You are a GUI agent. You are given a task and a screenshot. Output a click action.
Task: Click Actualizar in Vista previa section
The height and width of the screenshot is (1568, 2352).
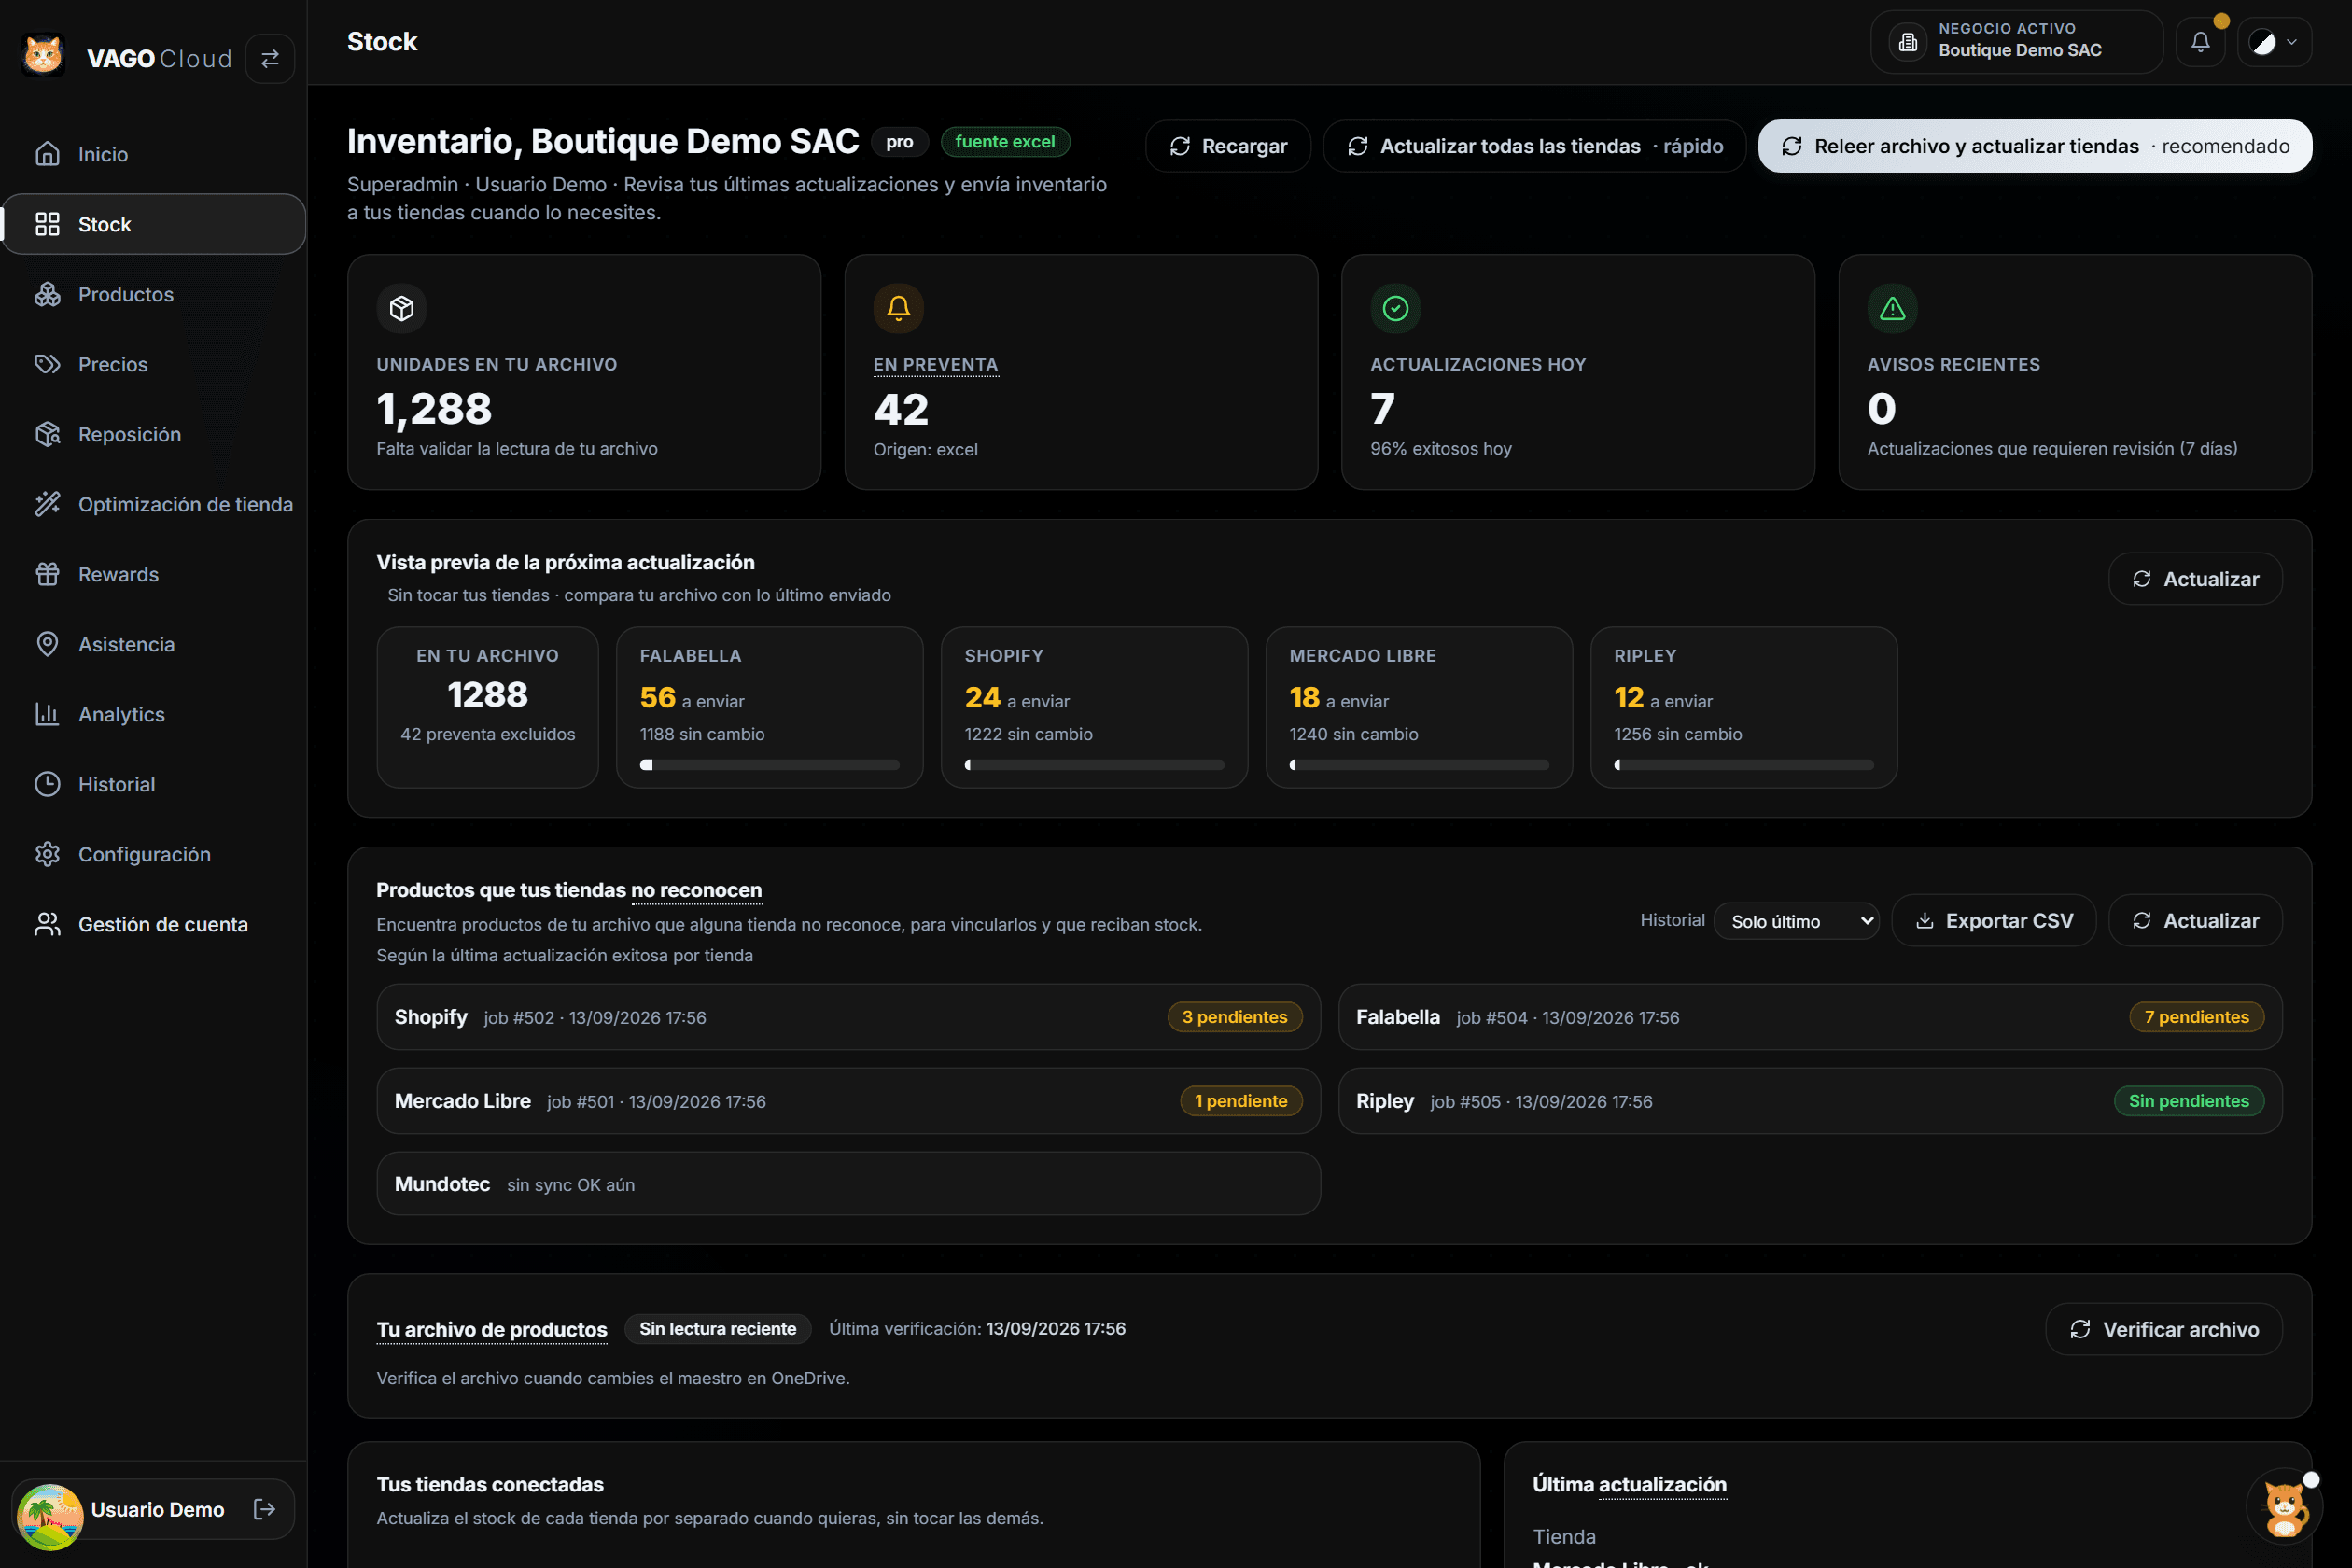(2195, 579)
